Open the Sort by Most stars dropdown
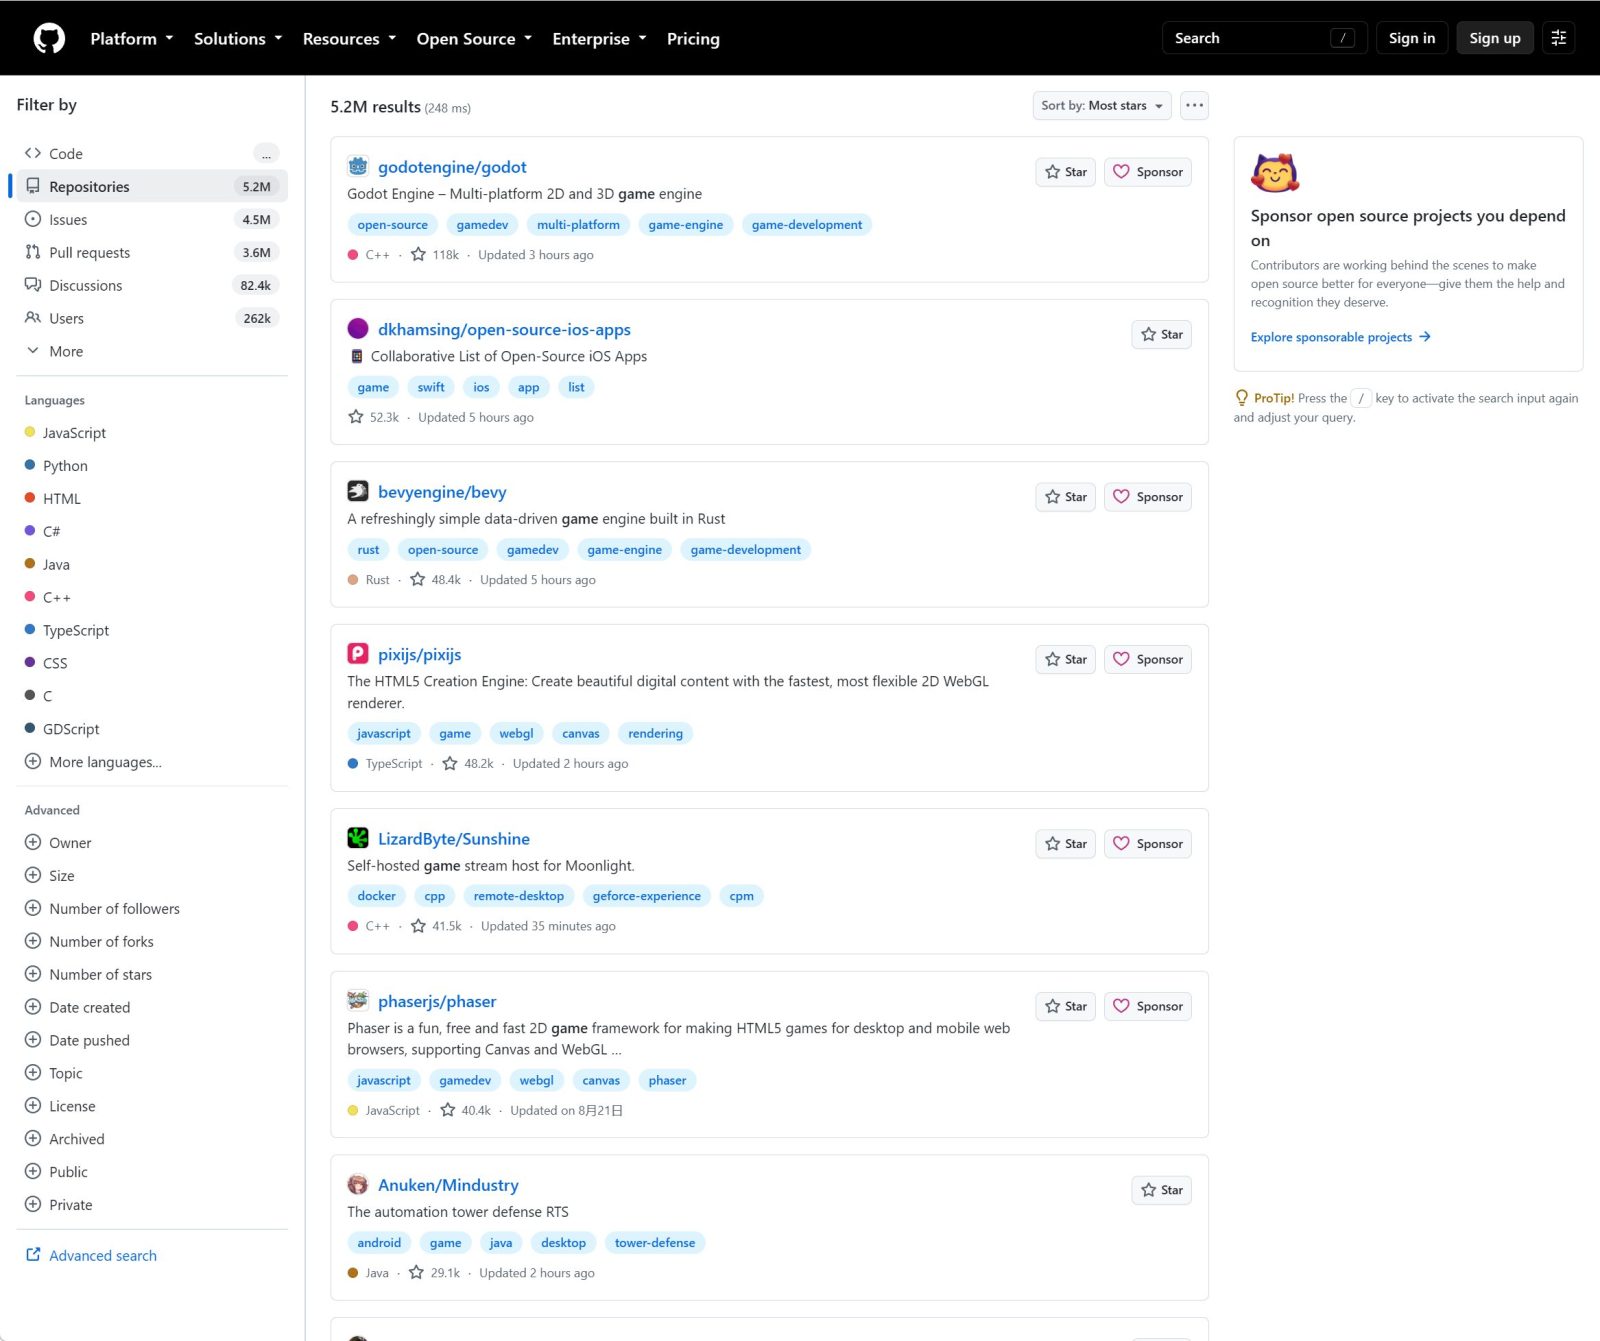This screenshot has width=1600, height=1341. pos(1102,106)
